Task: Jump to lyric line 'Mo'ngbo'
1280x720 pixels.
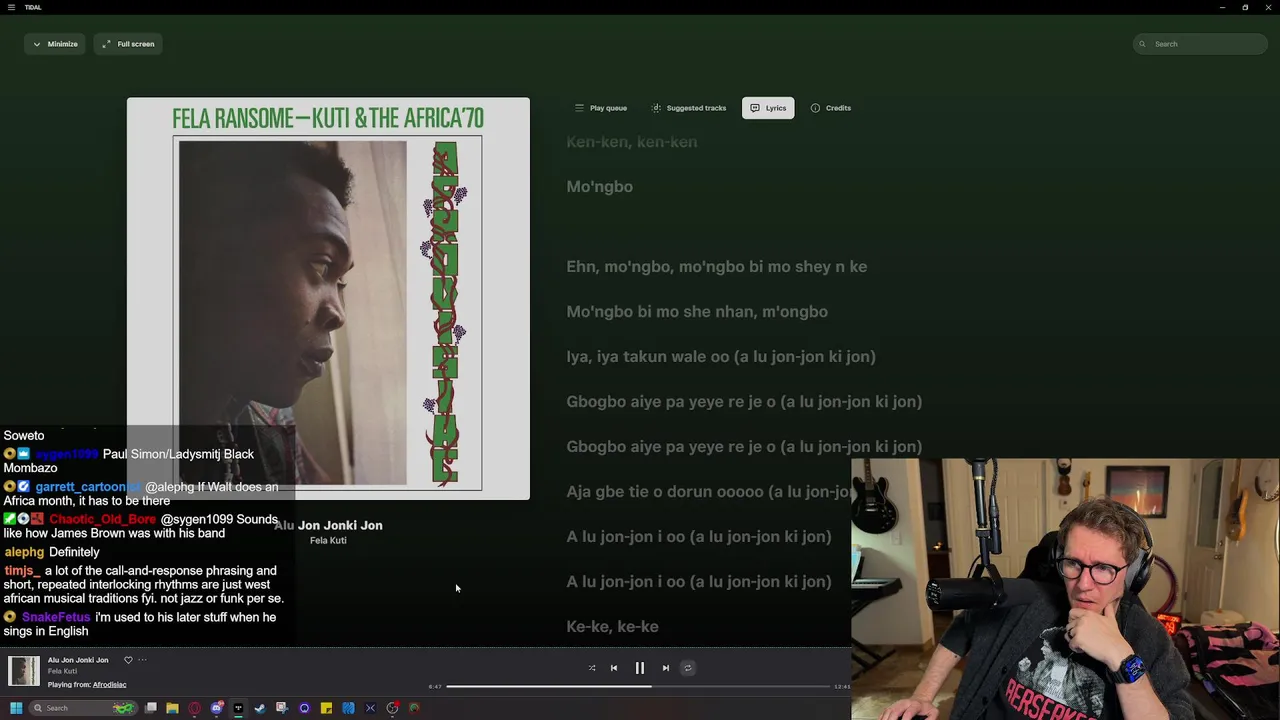Action: 600,187
